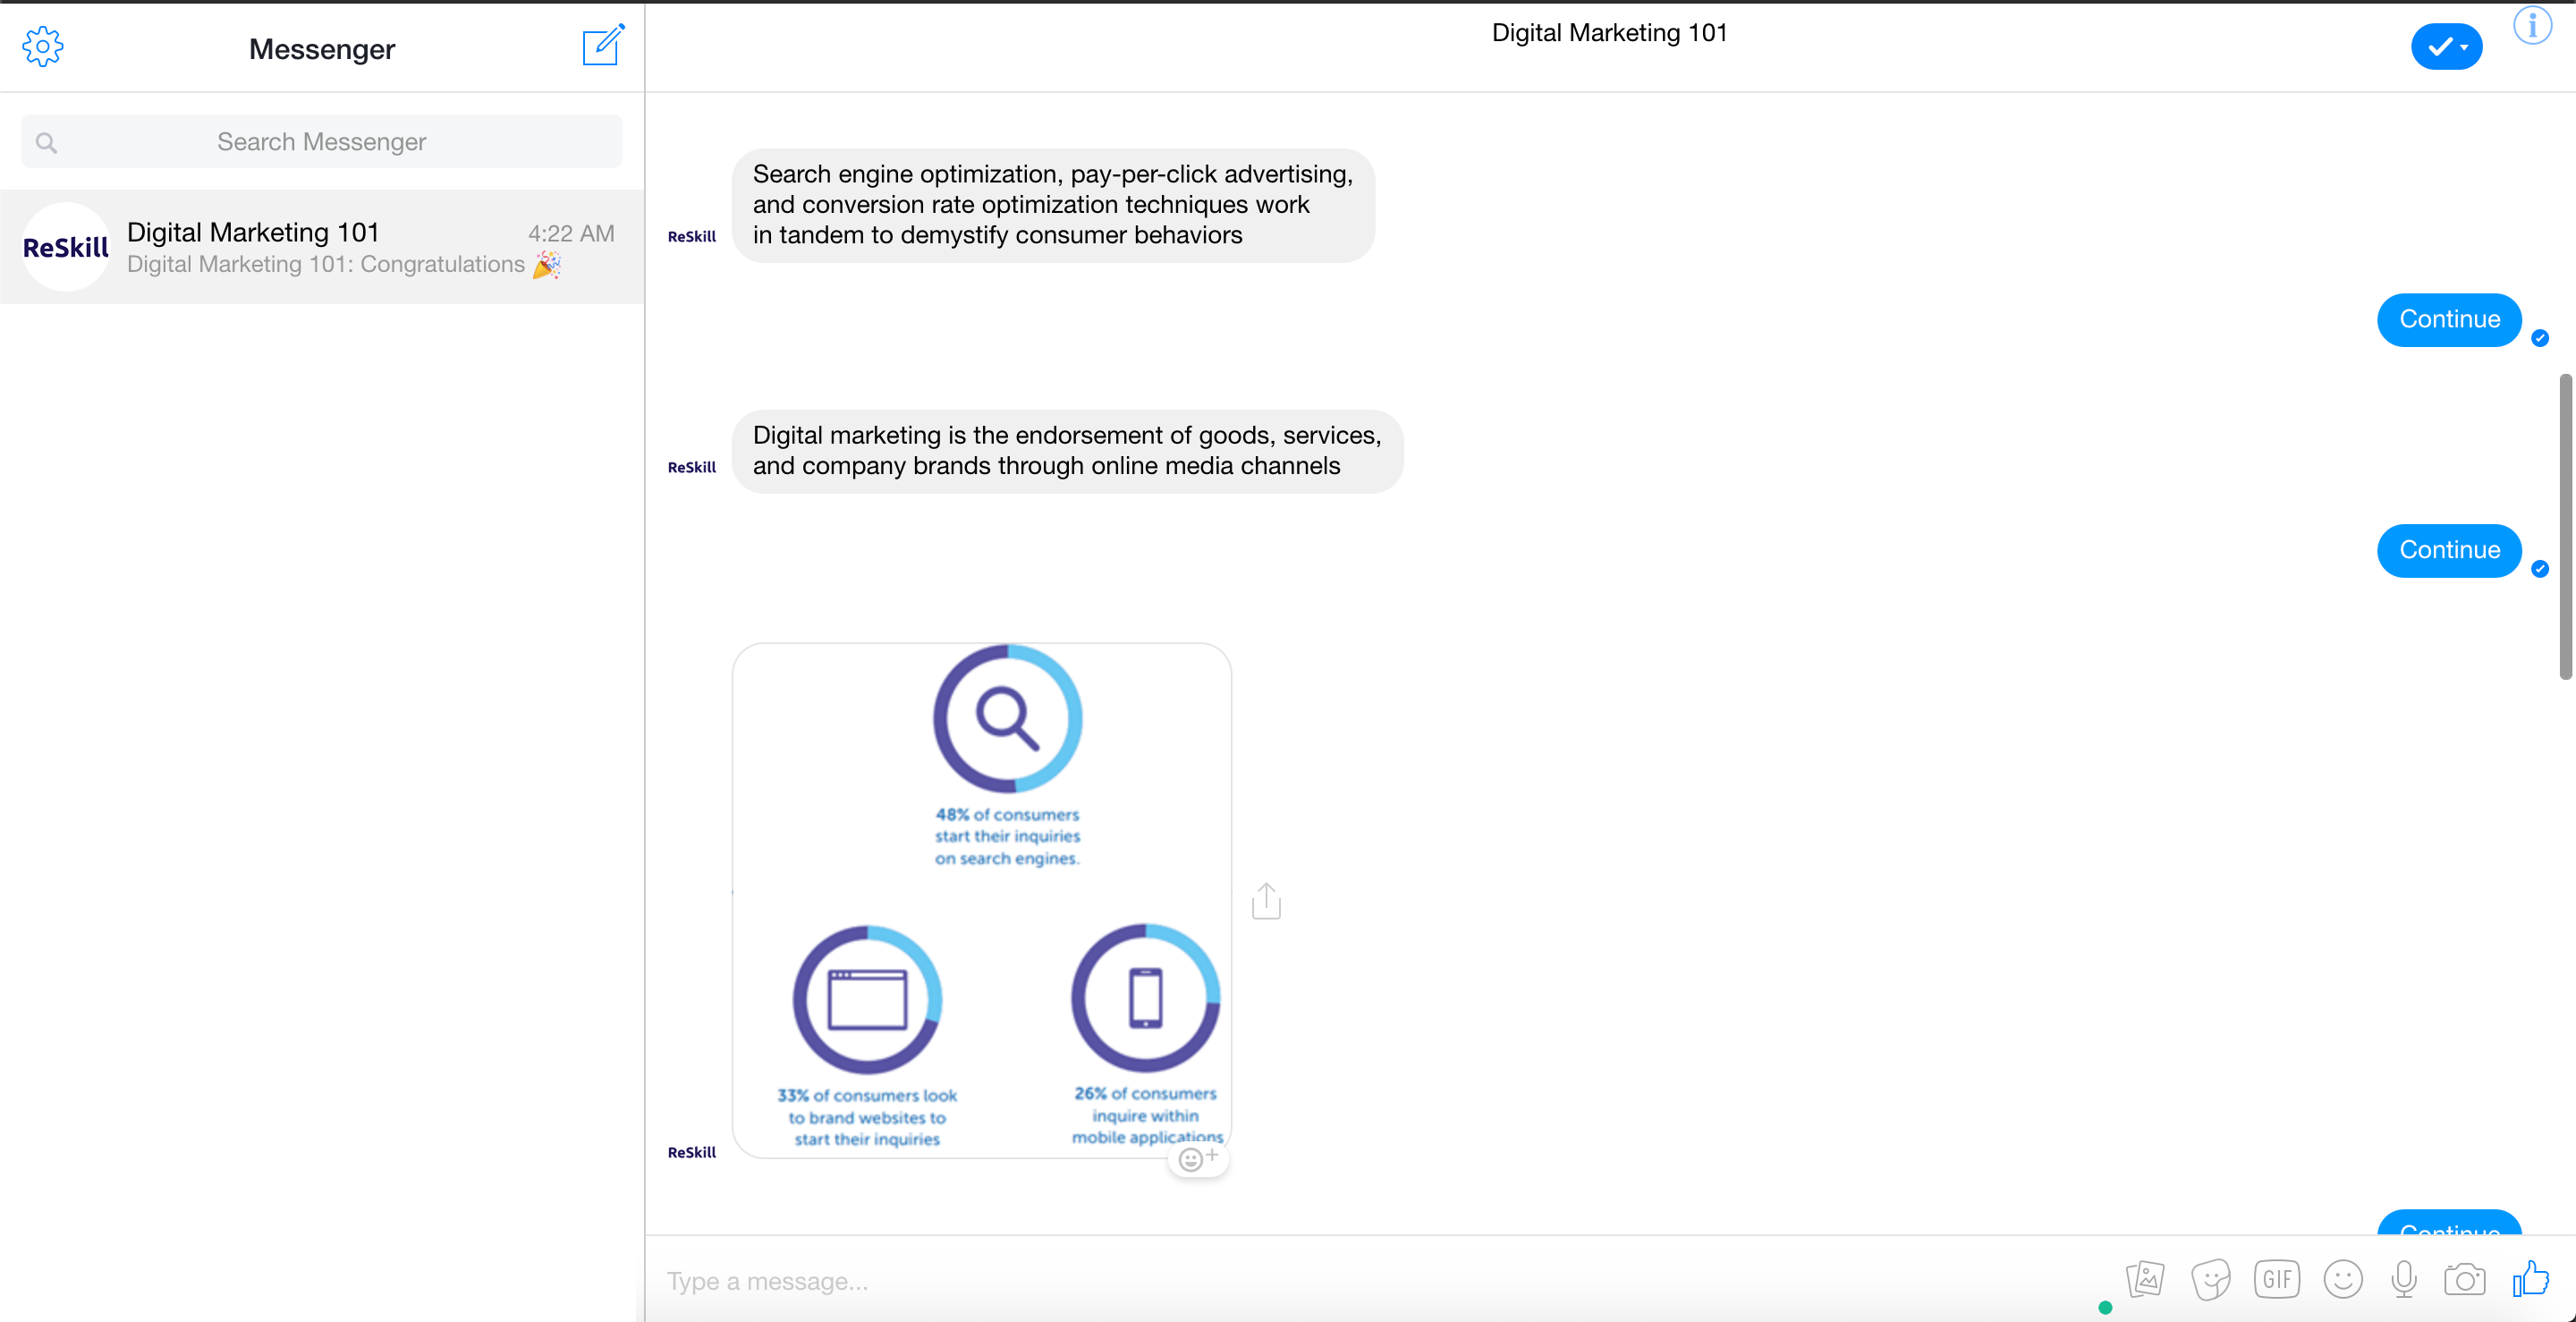Compose a new message
2576x1322 pixels.
click(x=603, y=46)
